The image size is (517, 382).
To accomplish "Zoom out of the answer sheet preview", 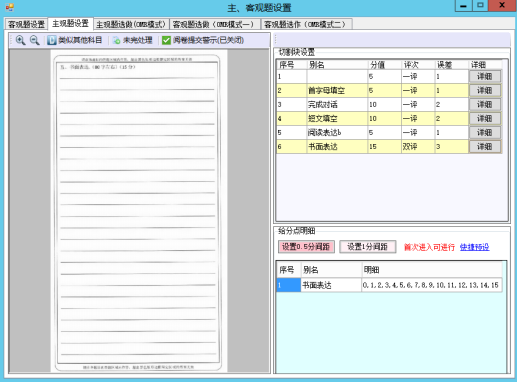I will [35, 40].
